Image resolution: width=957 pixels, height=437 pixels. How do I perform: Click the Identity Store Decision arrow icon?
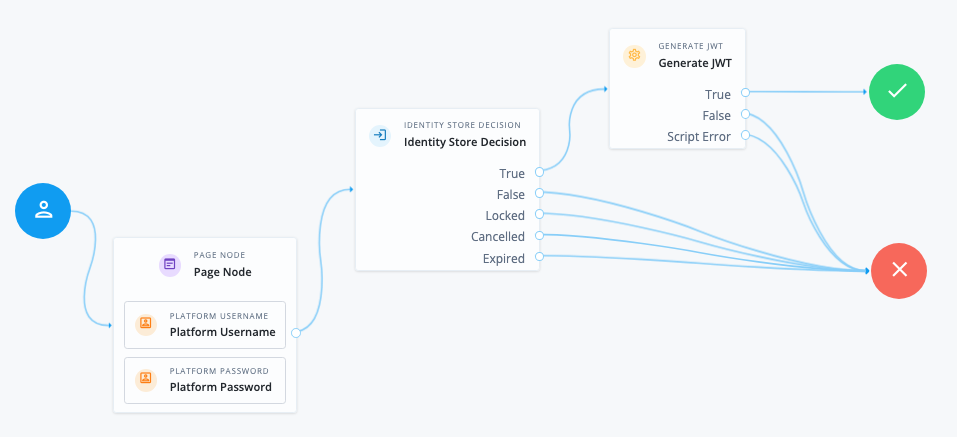pos(380,134)
